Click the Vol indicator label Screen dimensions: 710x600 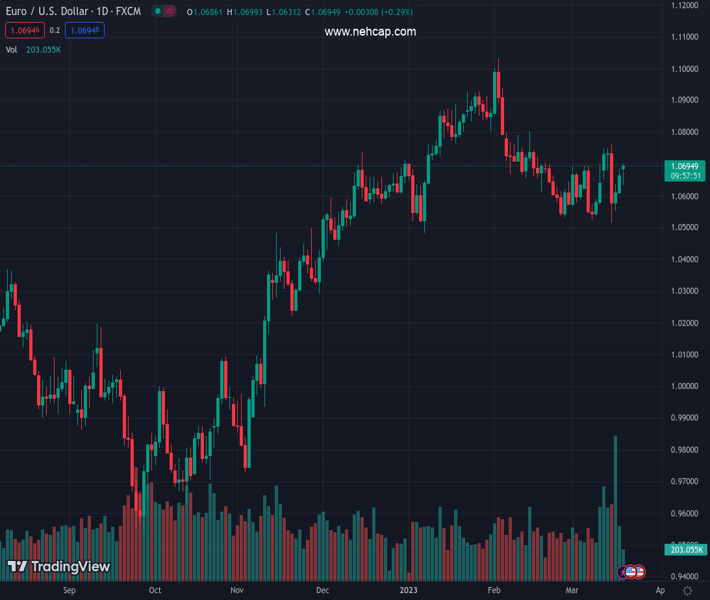pyautogui.click(x=12, y=49)
